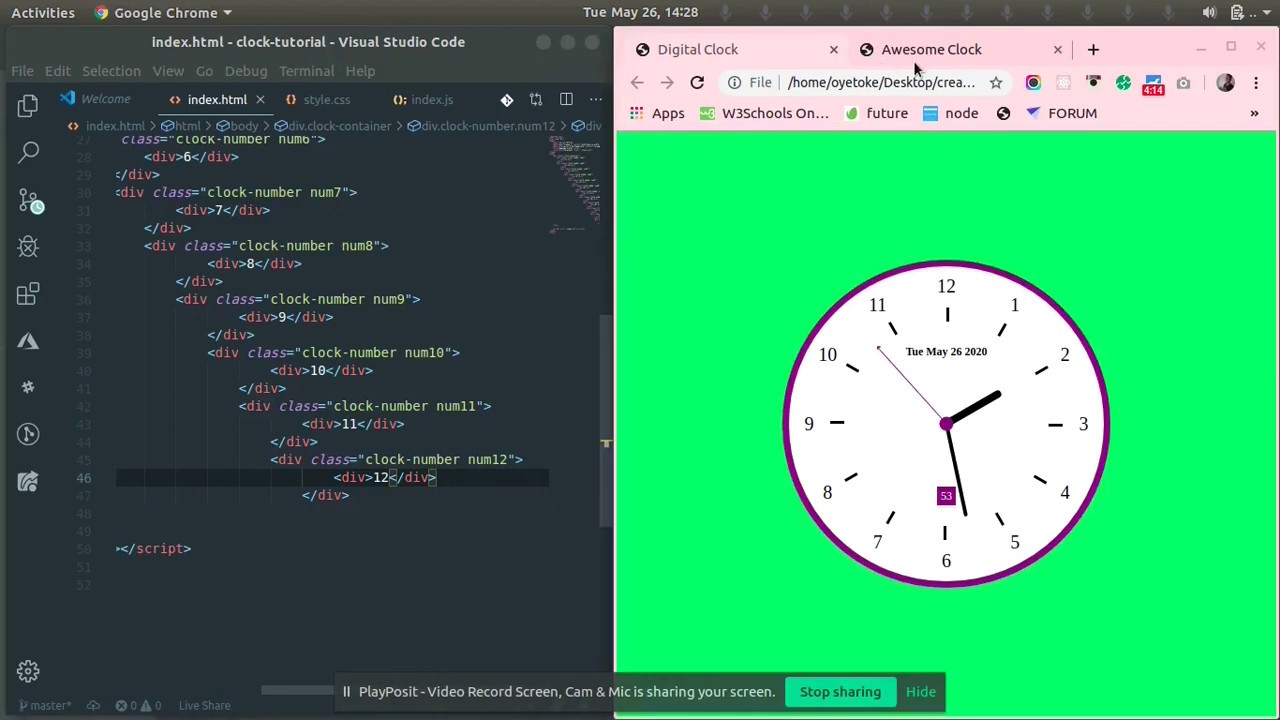Open the Debug (bug) panel icon
Screen dimensions: 1280x720
(28, 247)
